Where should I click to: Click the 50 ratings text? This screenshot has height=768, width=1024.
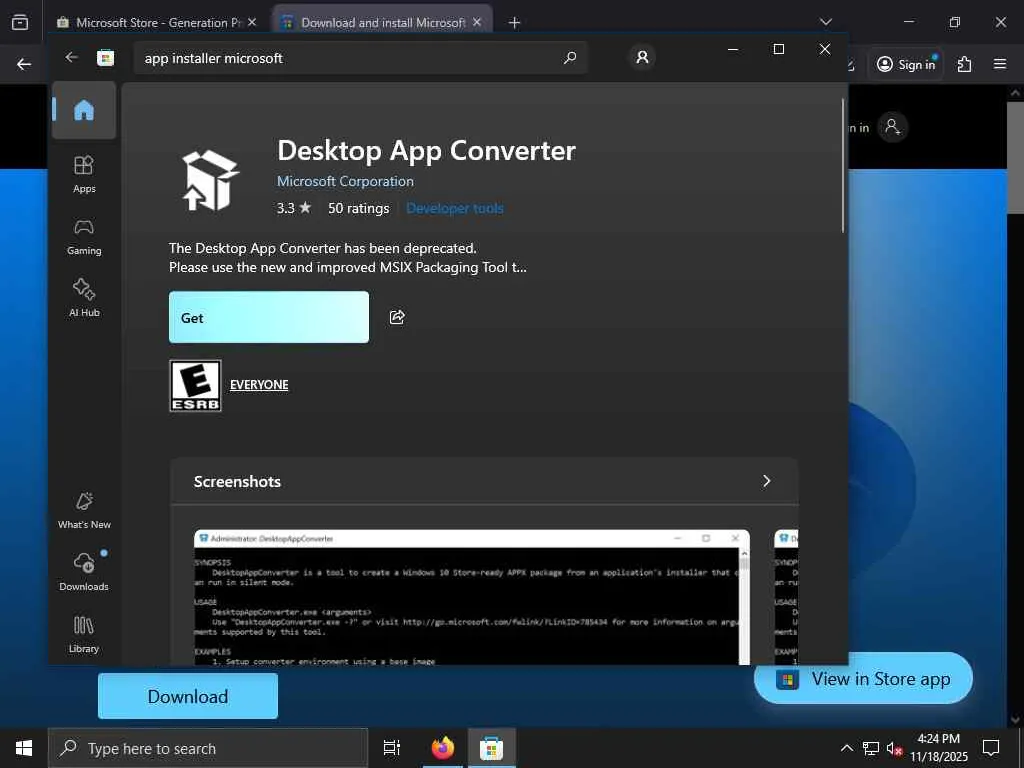coord(359,208)
